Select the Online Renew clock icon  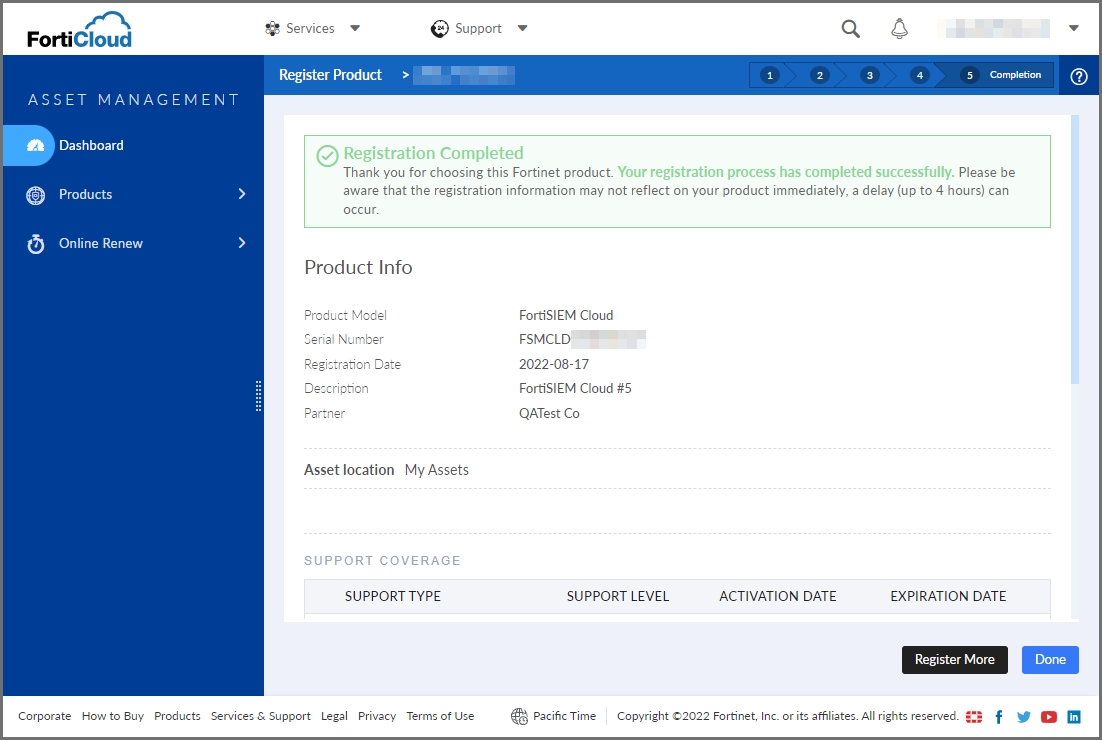pyautogui.click(x=37, y=243)
